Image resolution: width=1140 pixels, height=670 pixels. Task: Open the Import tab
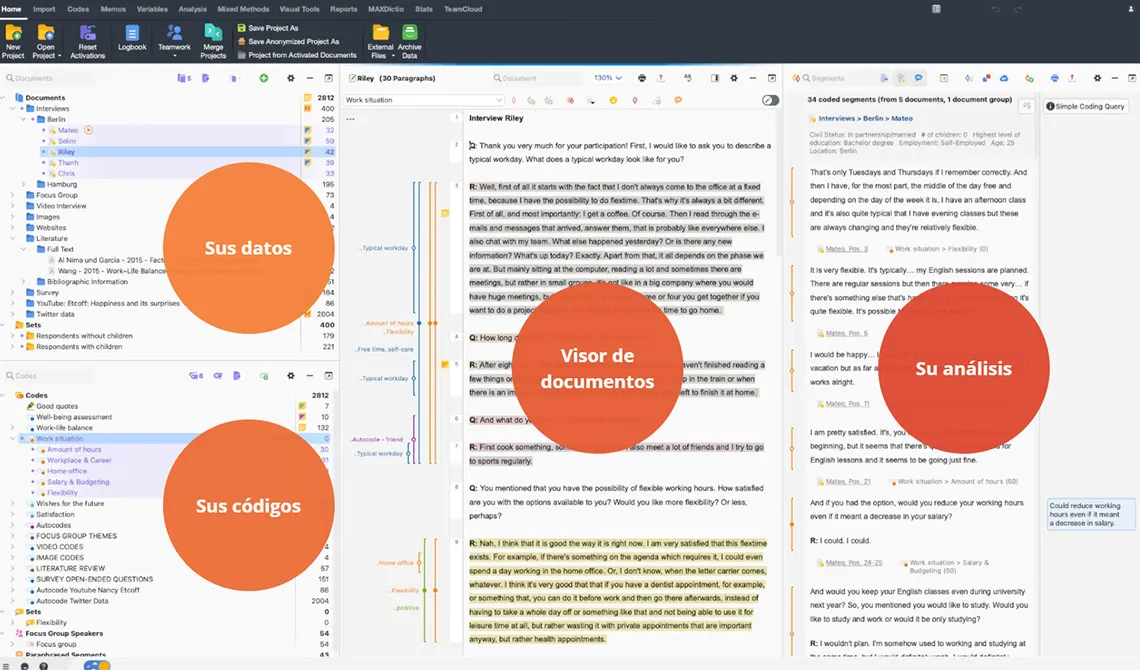[x=44, y=9]
